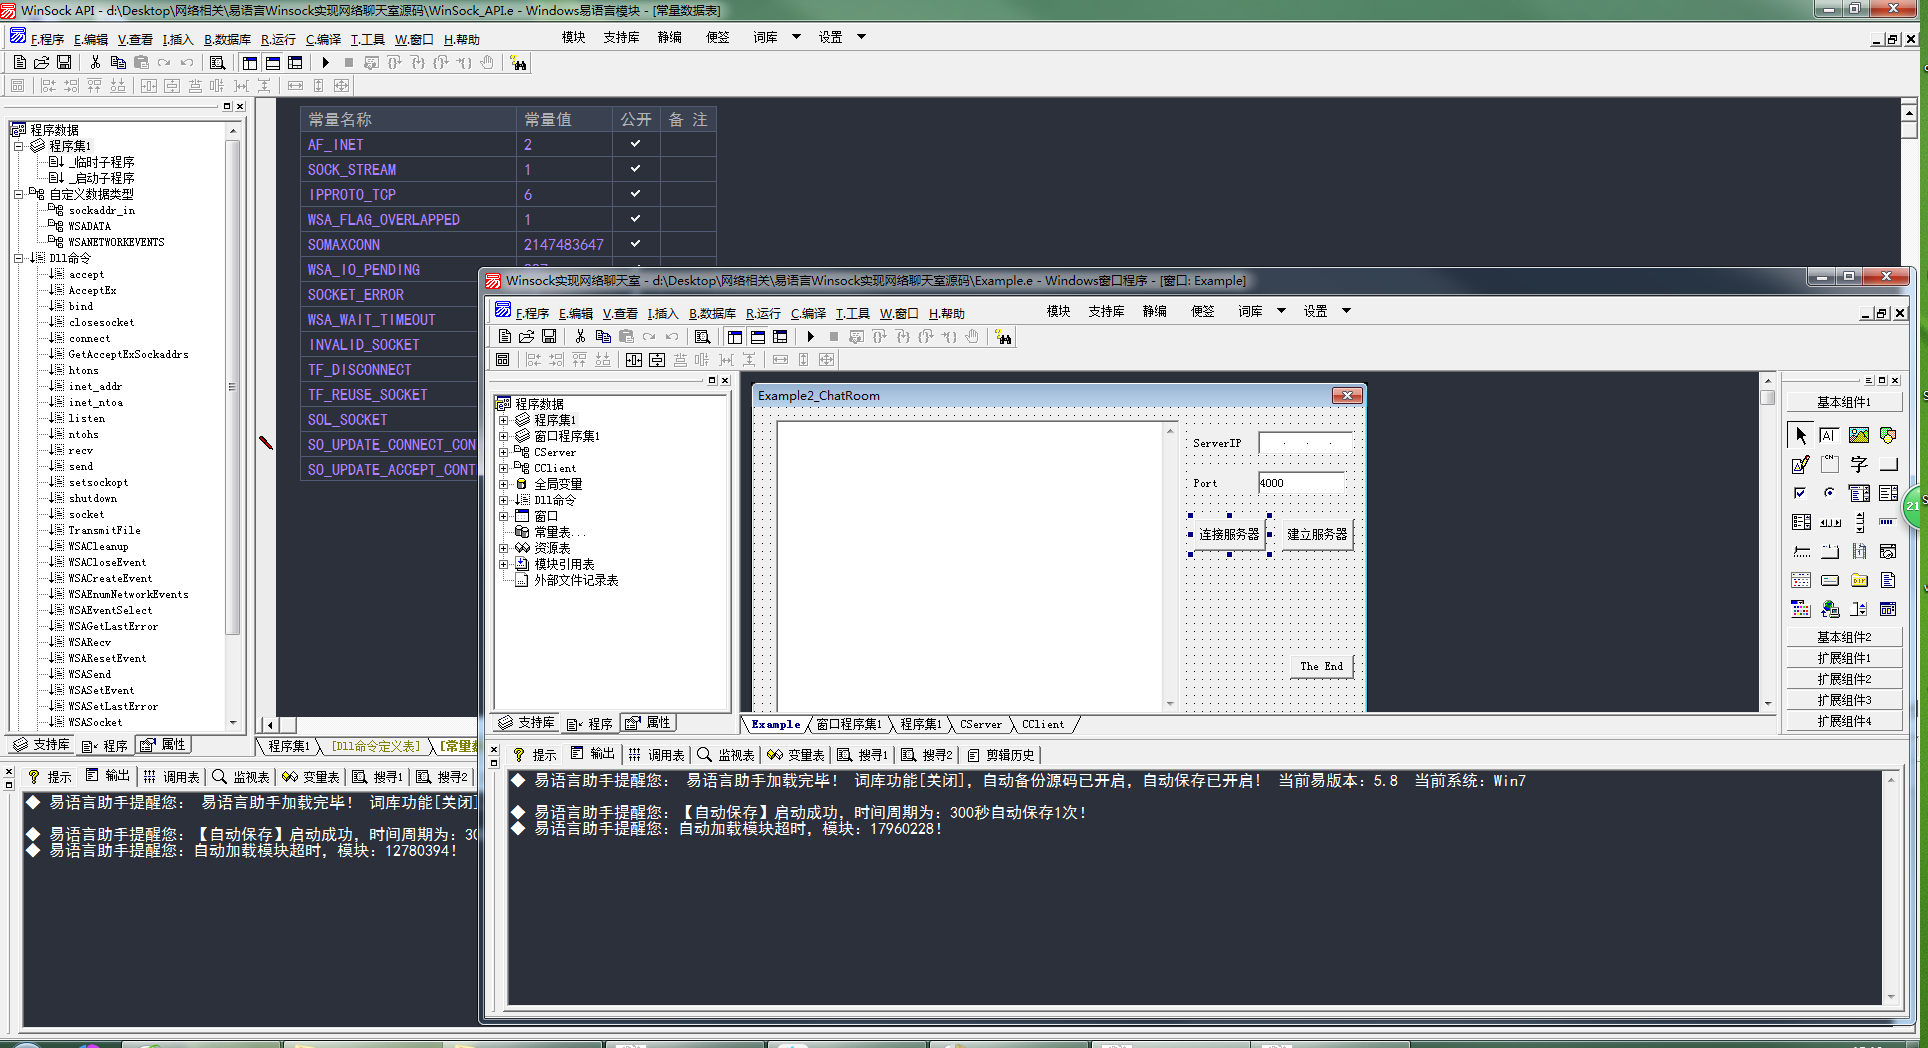1928x1048 pixels.
Task: Collapse the Dll命令 node in the WinSock API tree
Action: 18,258
